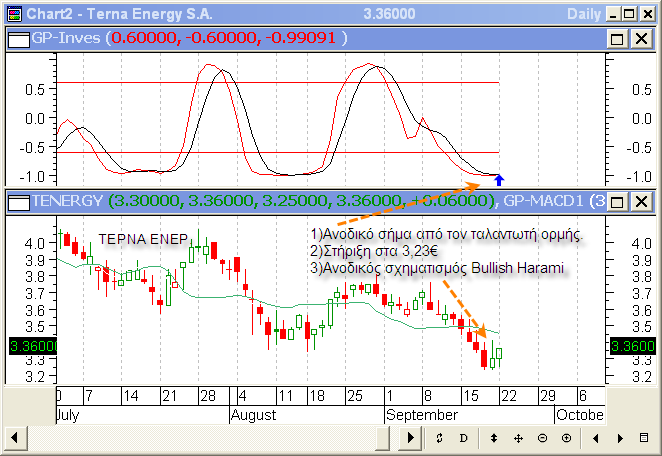
Task: Click the four-way pan arrows icon
Action: [518, 439]
